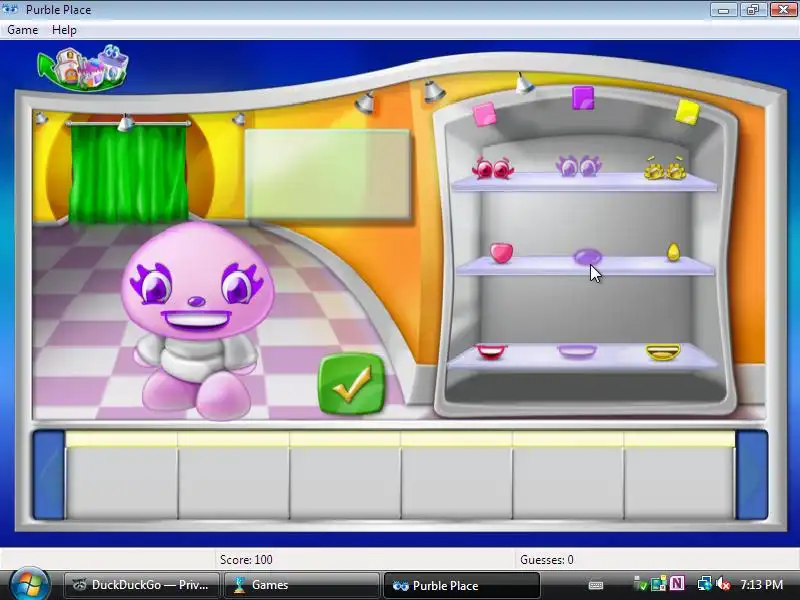The width and height of the screenshot is (800, 600).
Task: Pick the pink nose on the shelf
Action: (x=502, y=253)
